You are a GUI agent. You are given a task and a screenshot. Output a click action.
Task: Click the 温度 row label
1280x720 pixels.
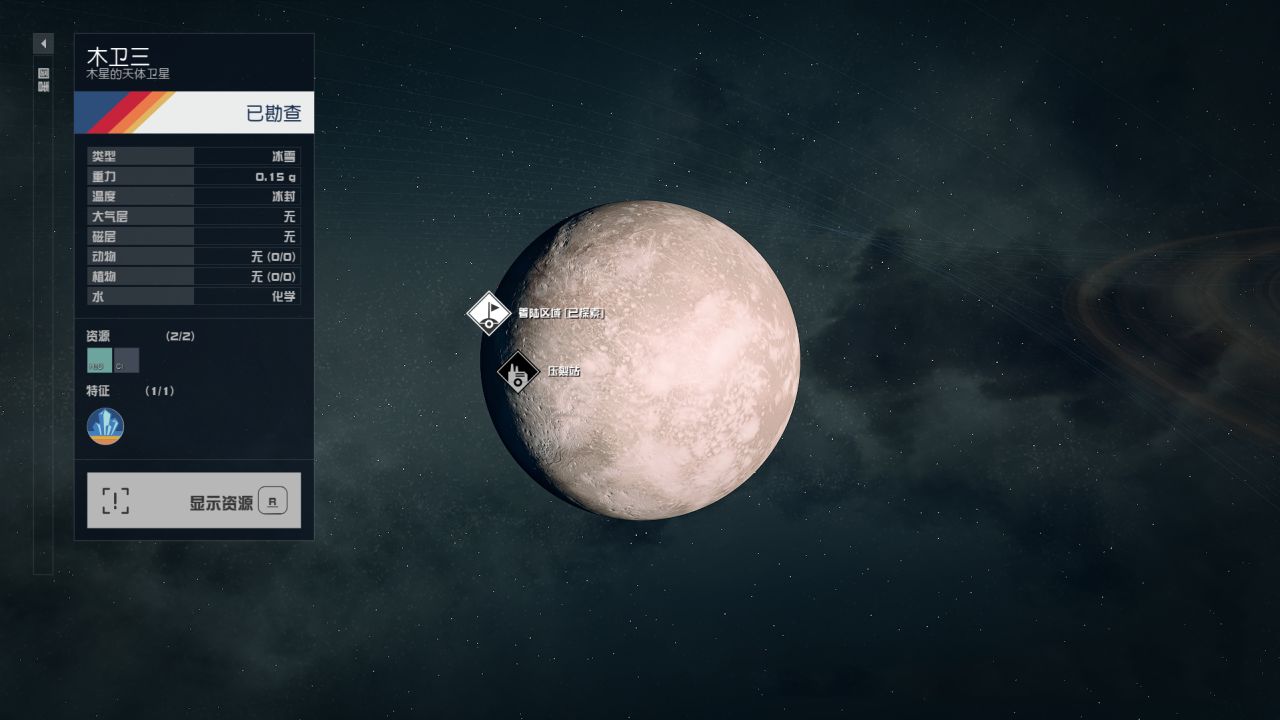103,196
